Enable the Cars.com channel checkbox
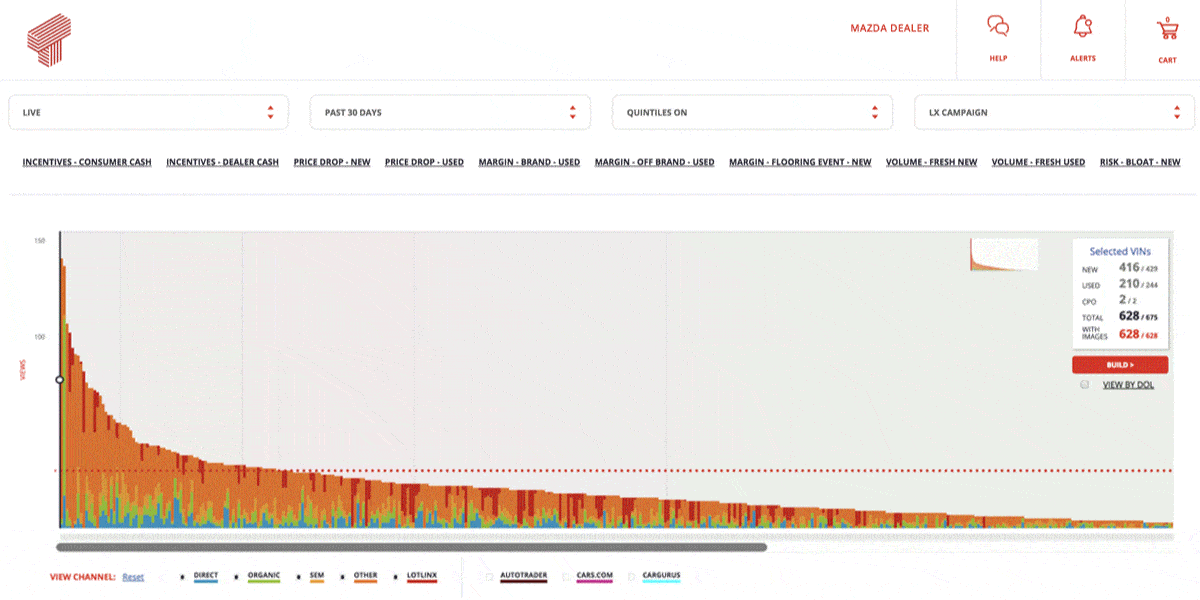 pos(566,577)
